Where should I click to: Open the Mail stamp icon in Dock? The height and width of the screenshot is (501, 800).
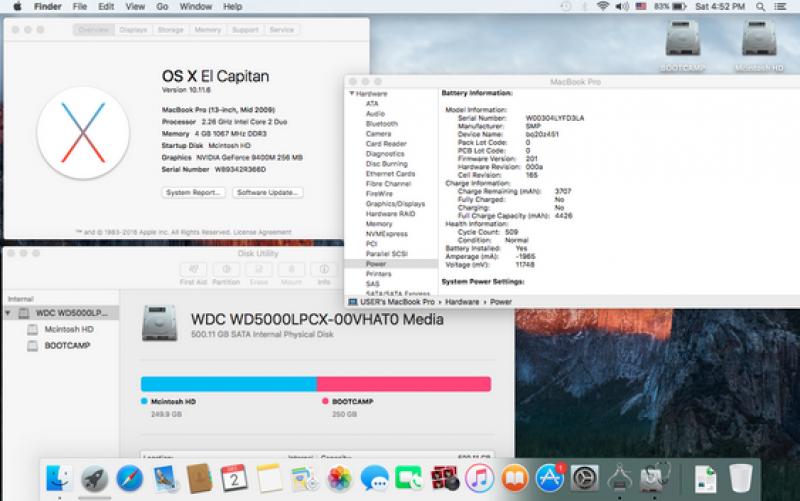tap(164, 479)
